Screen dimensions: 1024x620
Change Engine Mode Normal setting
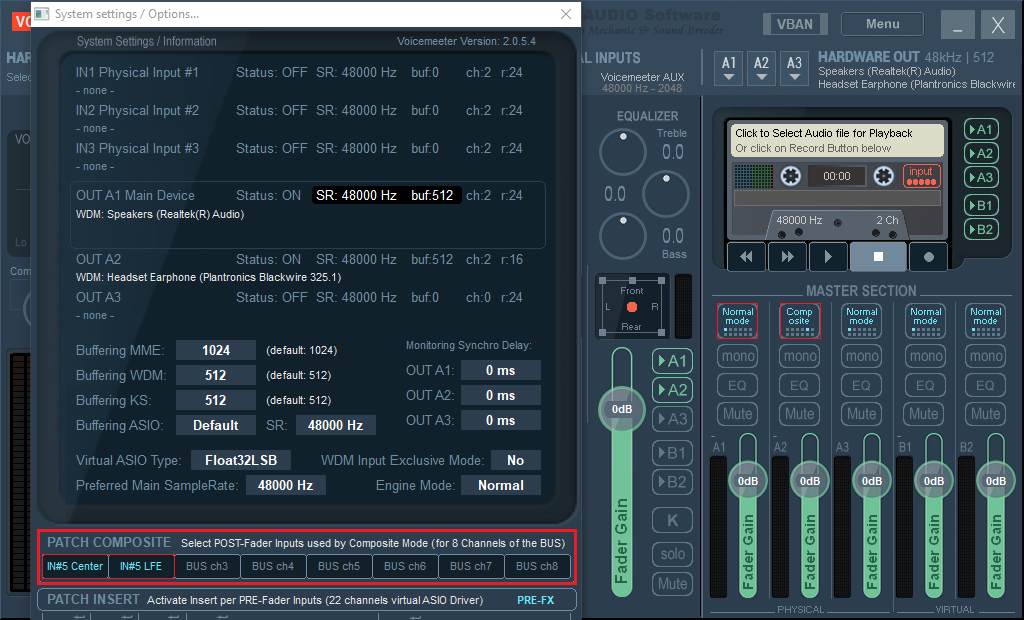click(x=500, y=485)
